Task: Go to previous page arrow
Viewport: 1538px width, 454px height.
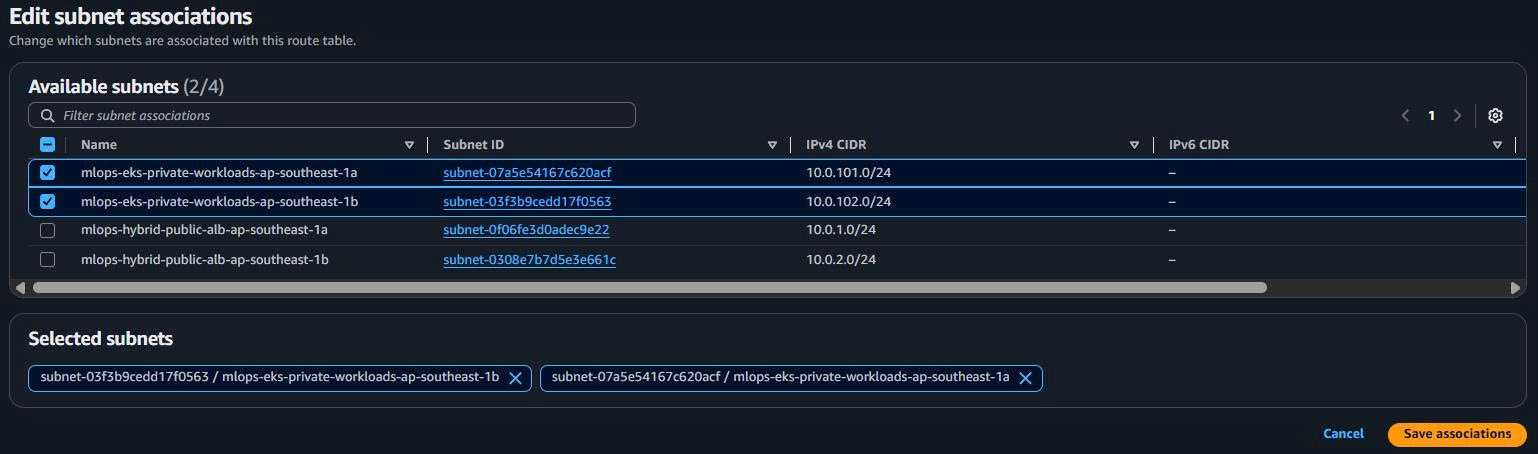Action: [x=1405, y=115]
